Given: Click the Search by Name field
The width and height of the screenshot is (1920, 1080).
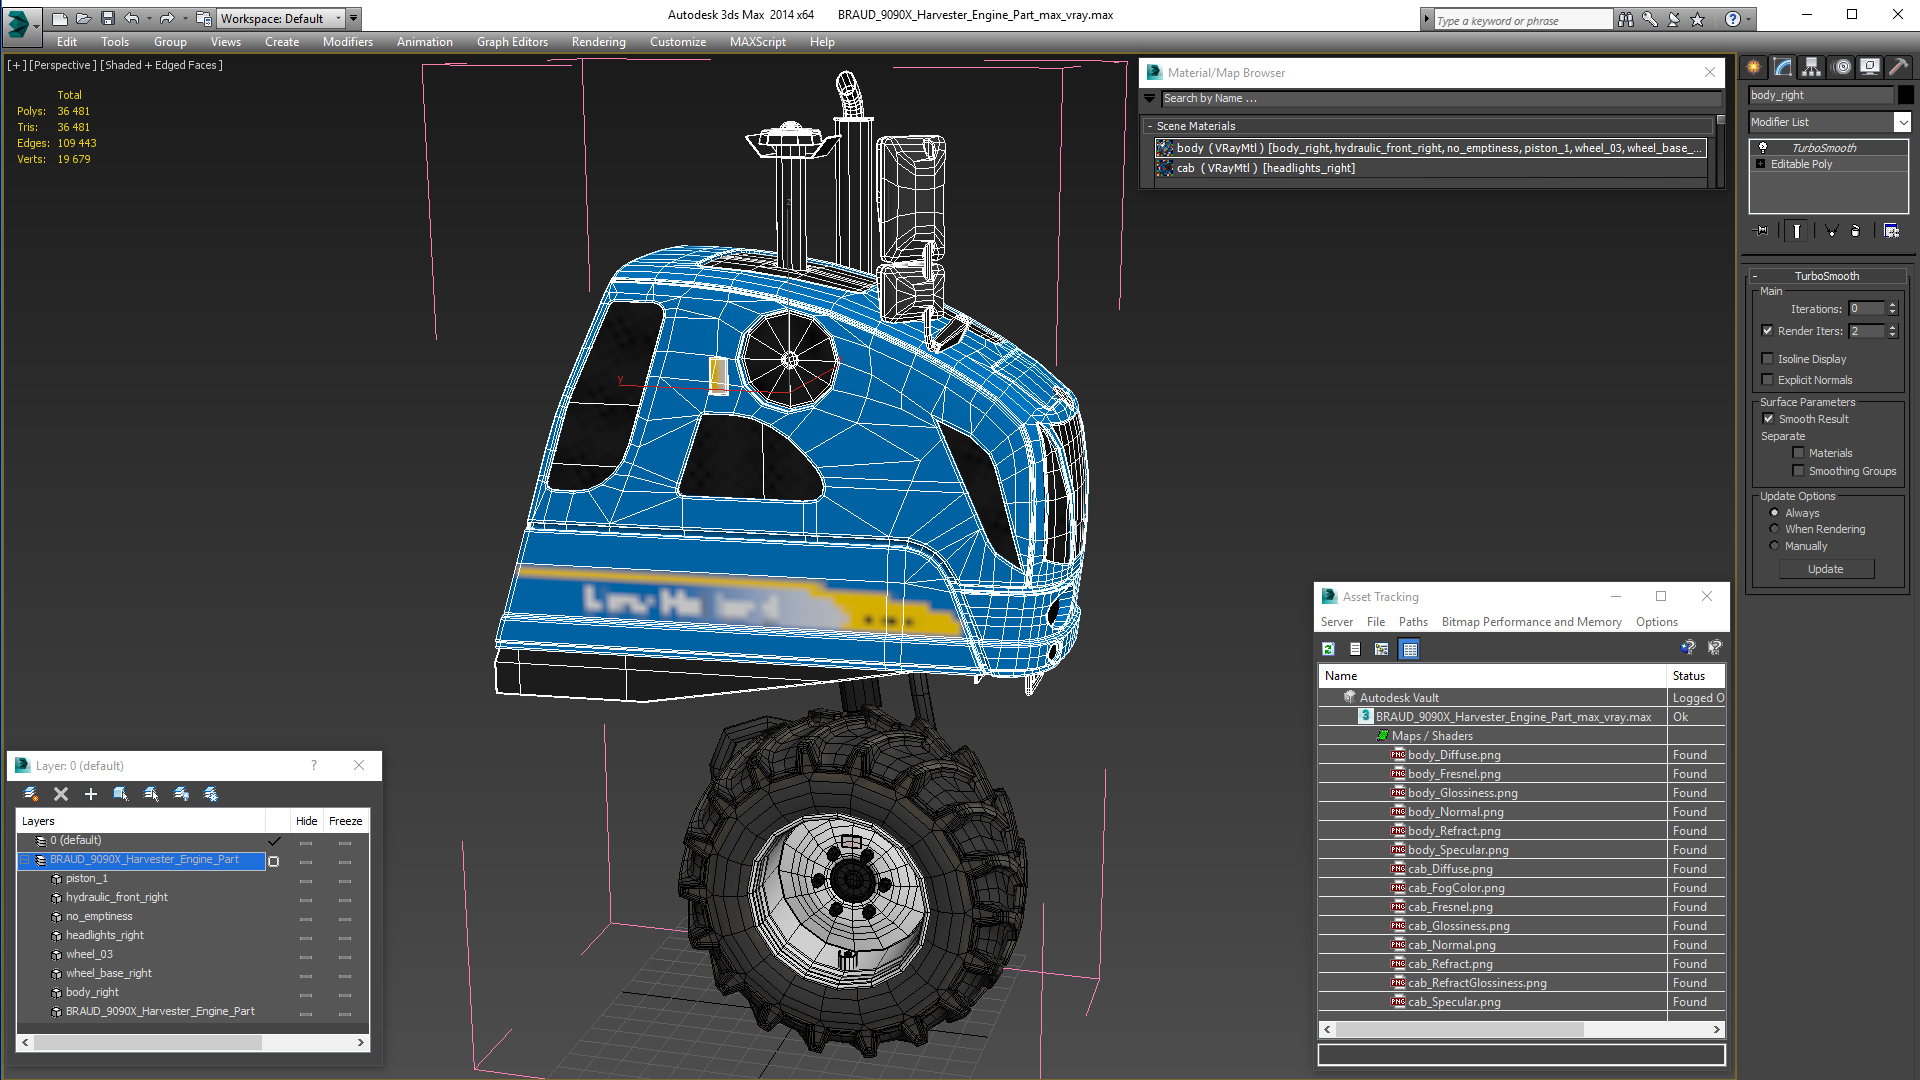Looking at the screenshot, I should pyautogui.click(x=1440, y=99).
